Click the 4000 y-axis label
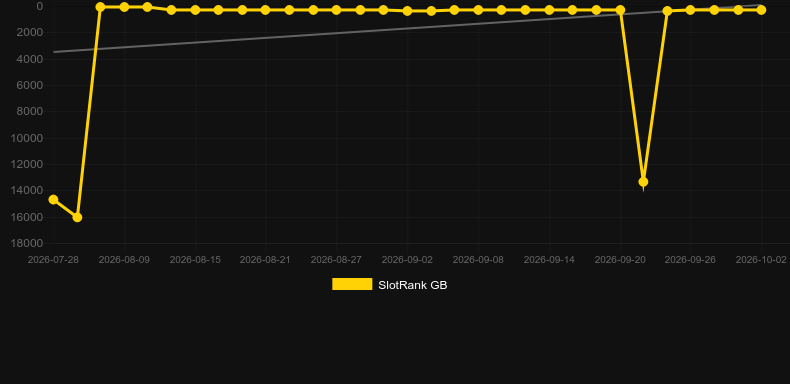Image resolution: width=790 pixels, height=384 pixels. click(x=29, y=59)
